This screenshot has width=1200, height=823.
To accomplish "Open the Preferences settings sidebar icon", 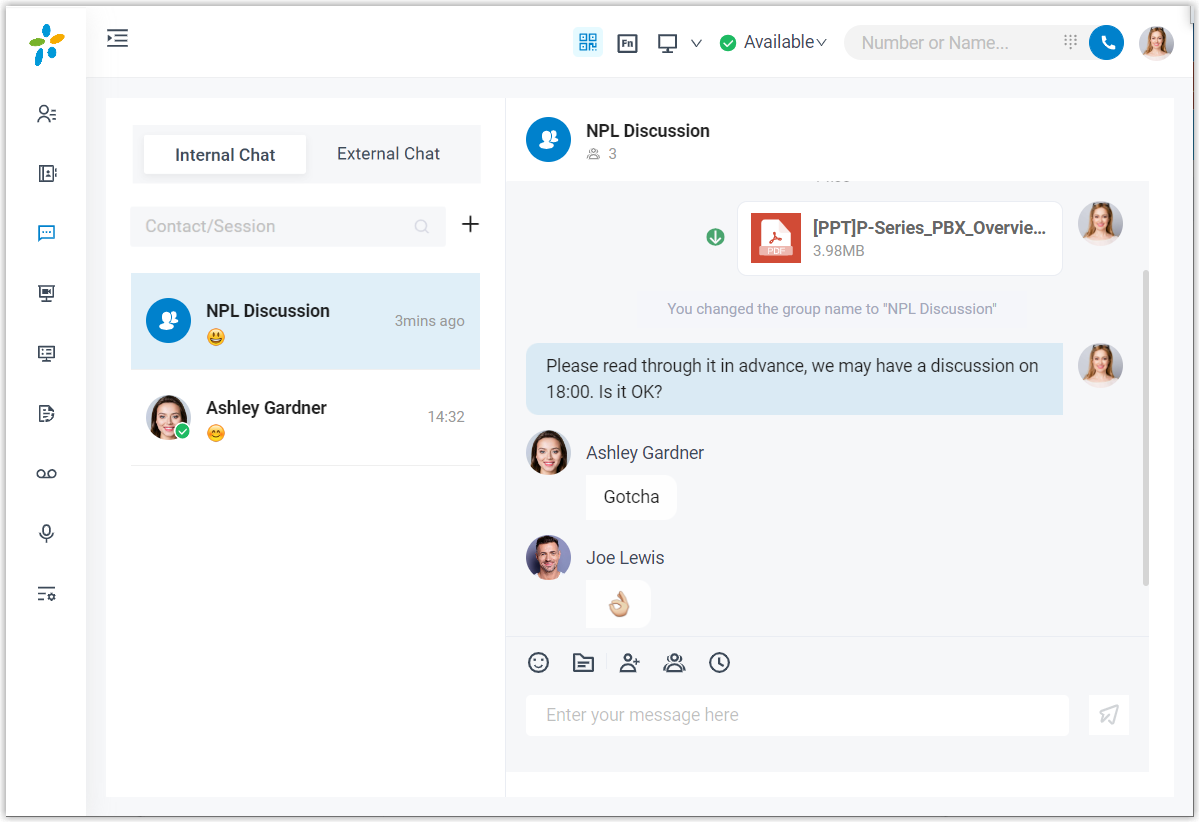I will pyautogui.click(x=46, y=594).
